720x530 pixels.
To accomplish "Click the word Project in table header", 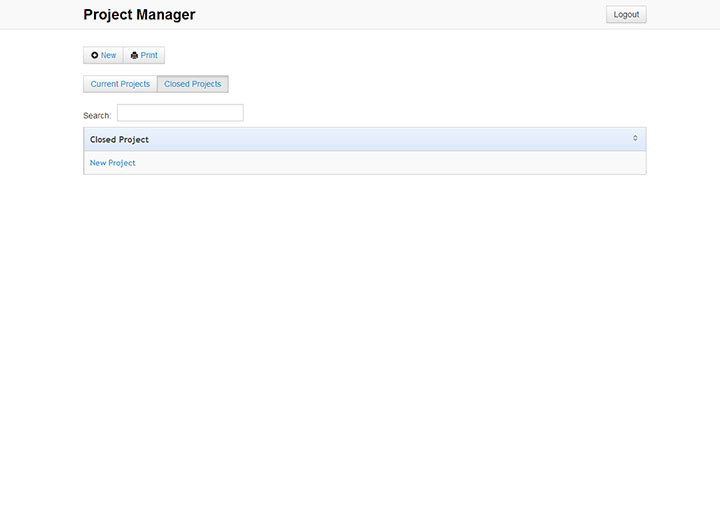I will [x=134, y=140].
